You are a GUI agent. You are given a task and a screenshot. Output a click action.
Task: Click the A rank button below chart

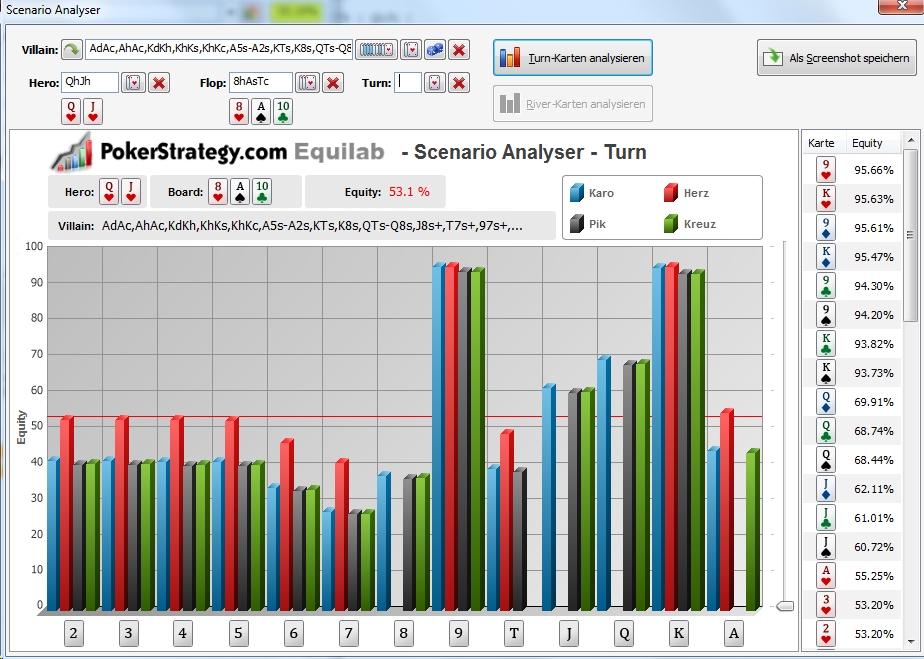coord(734,634)
